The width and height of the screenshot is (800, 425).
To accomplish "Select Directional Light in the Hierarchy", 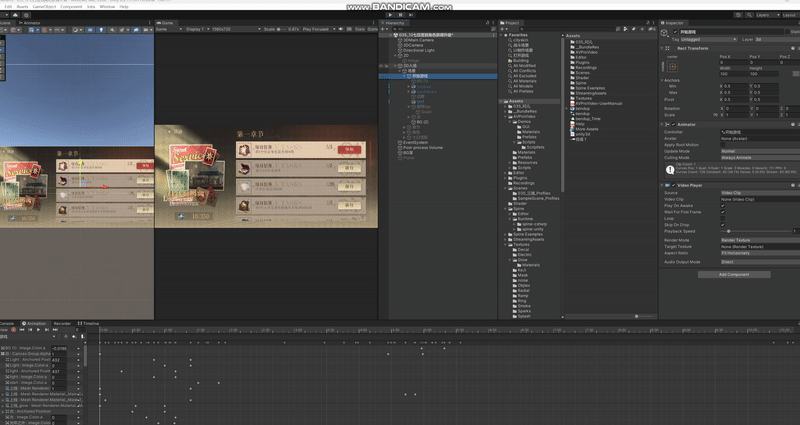I will 418,51.
